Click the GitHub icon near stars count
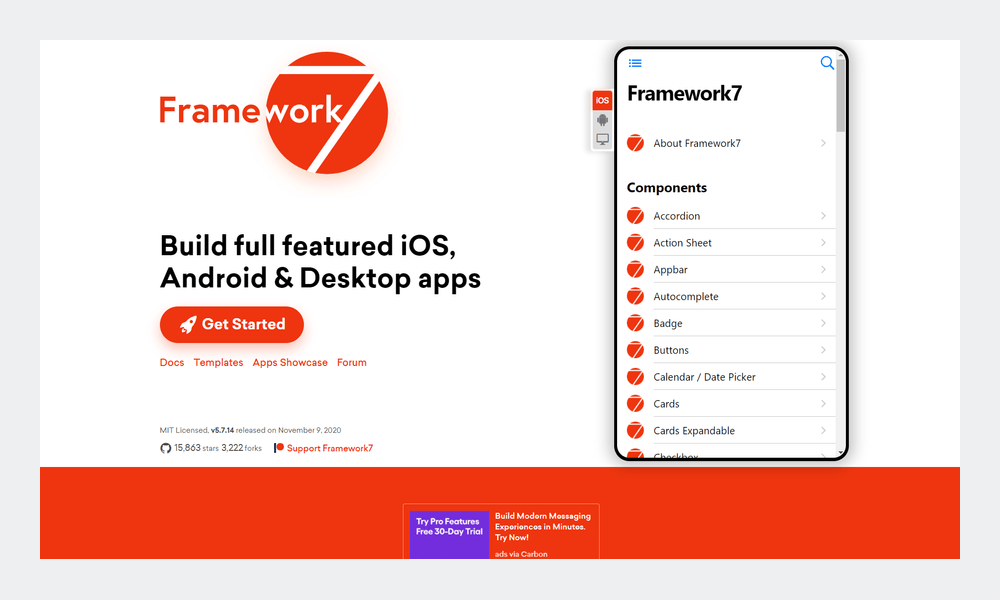Image resolution: width=1000 pixels, height=600 pixels. [165, 448]
